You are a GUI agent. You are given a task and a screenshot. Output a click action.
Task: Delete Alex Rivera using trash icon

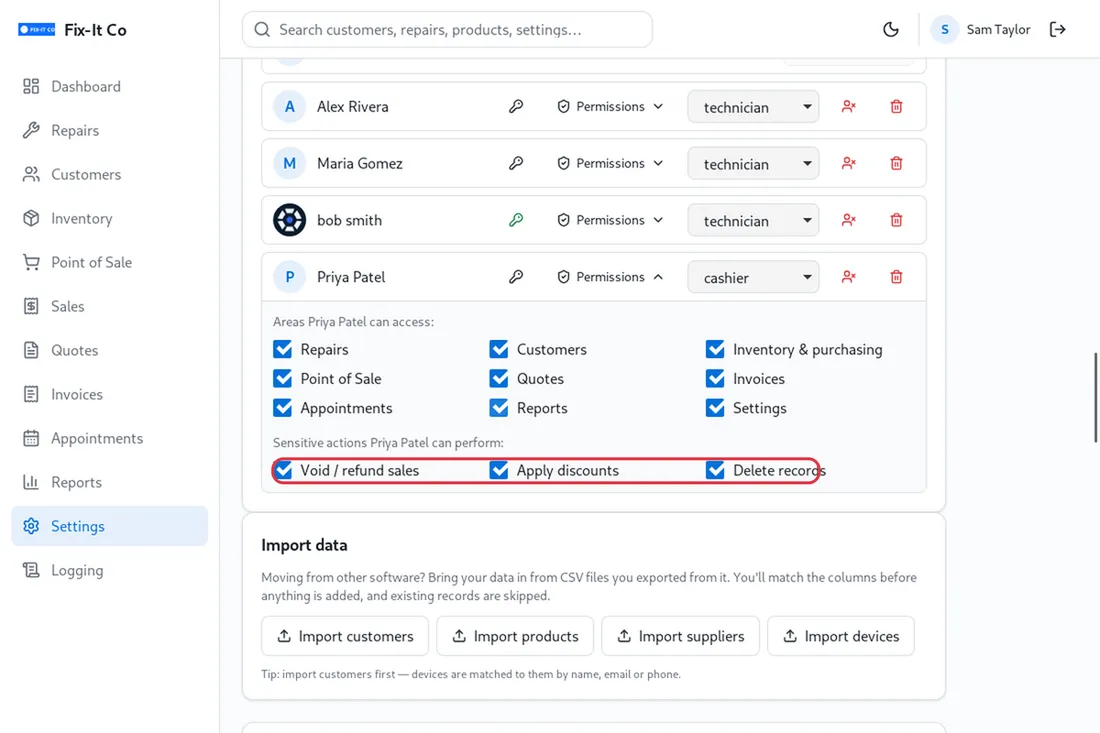(897, 107)
